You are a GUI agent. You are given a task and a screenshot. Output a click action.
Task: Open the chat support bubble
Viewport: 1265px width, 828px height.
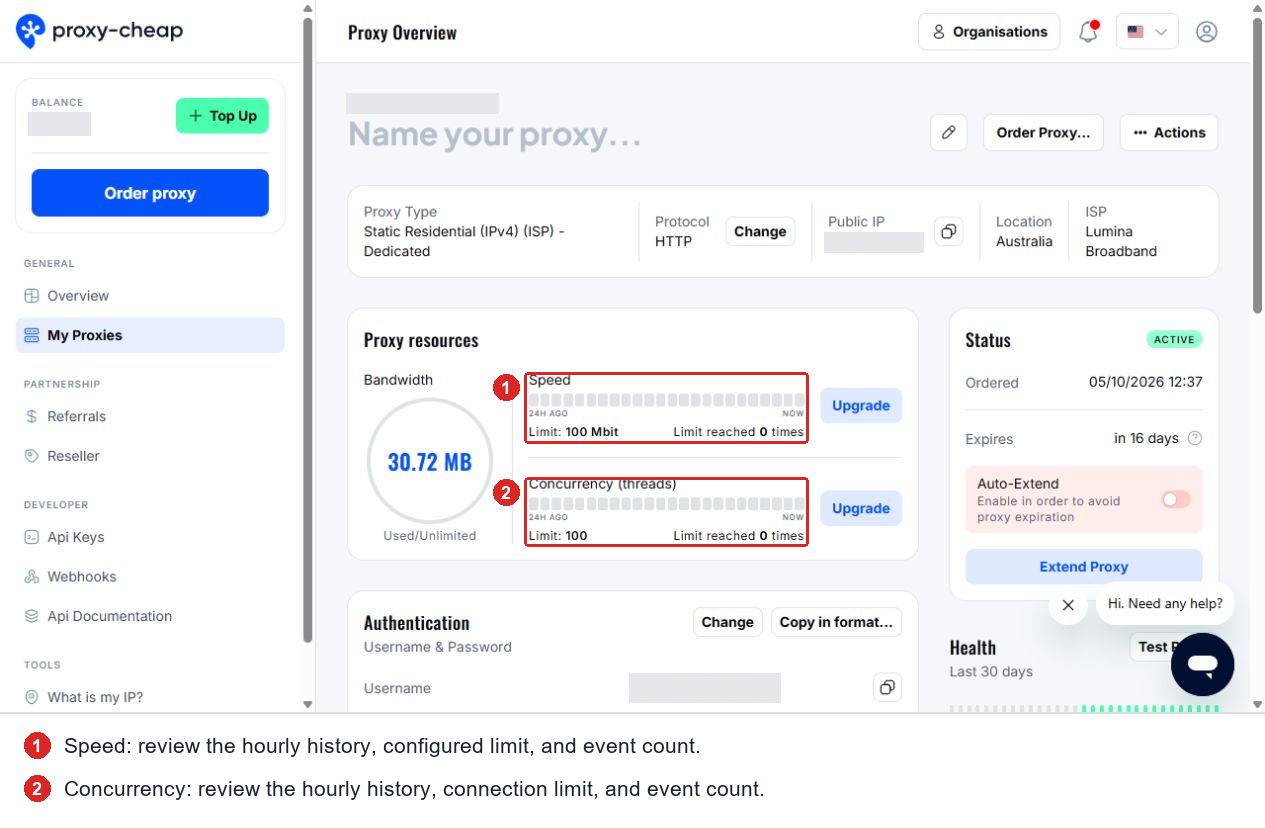(1203, 664)
